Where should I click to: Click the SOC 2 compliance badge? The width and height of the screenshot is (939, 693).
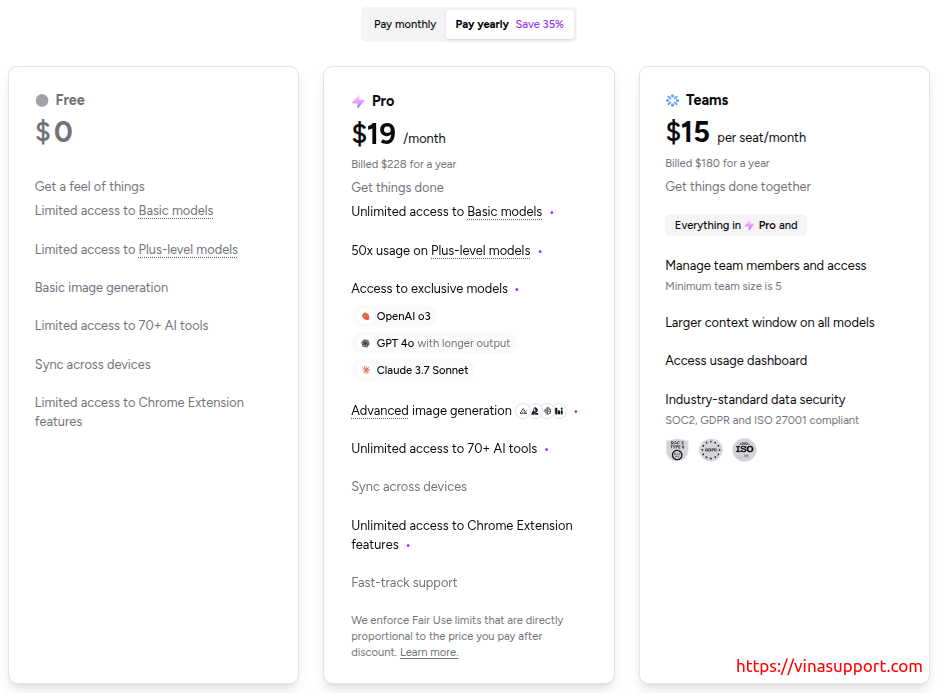click(677, 450)
